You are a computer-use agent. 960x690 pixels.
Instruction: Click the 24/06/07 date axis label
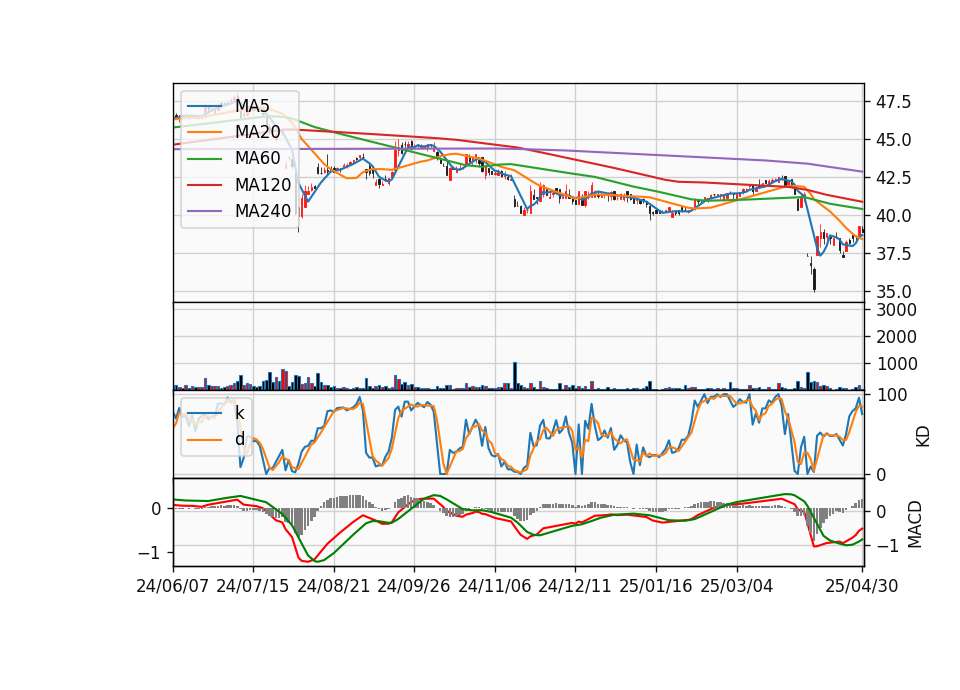[x=173, y=586]
